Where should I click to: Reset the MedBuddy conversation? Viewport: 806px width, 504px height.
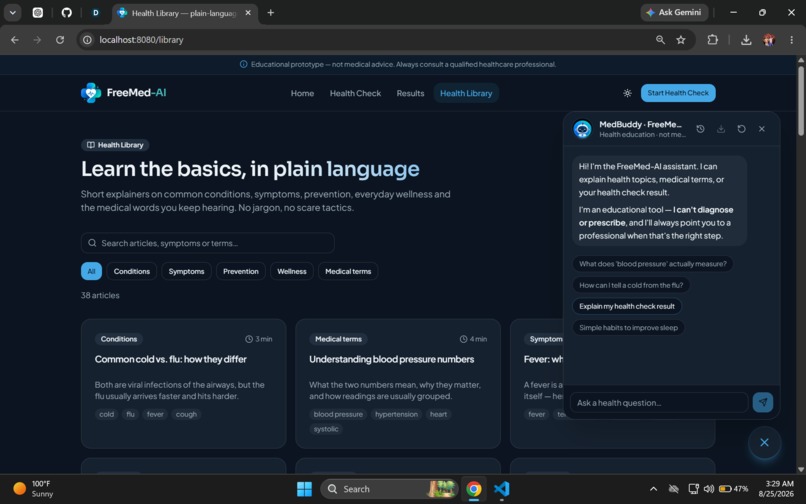[741, 129]
